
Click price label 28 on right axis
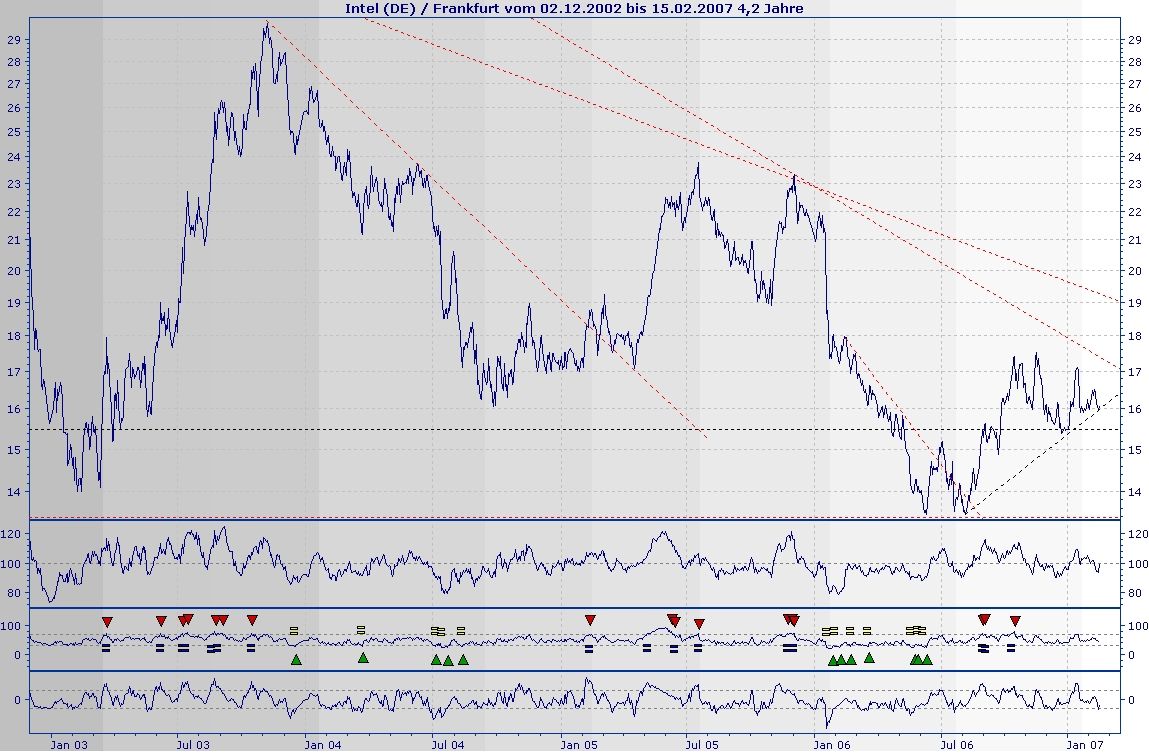[x=1134, y=62]
